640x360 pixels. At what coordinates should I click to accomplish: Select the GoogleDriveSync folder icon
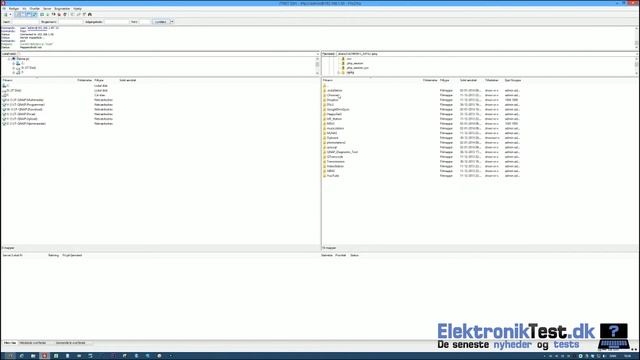pyautogui.click(x=325, y=109)
